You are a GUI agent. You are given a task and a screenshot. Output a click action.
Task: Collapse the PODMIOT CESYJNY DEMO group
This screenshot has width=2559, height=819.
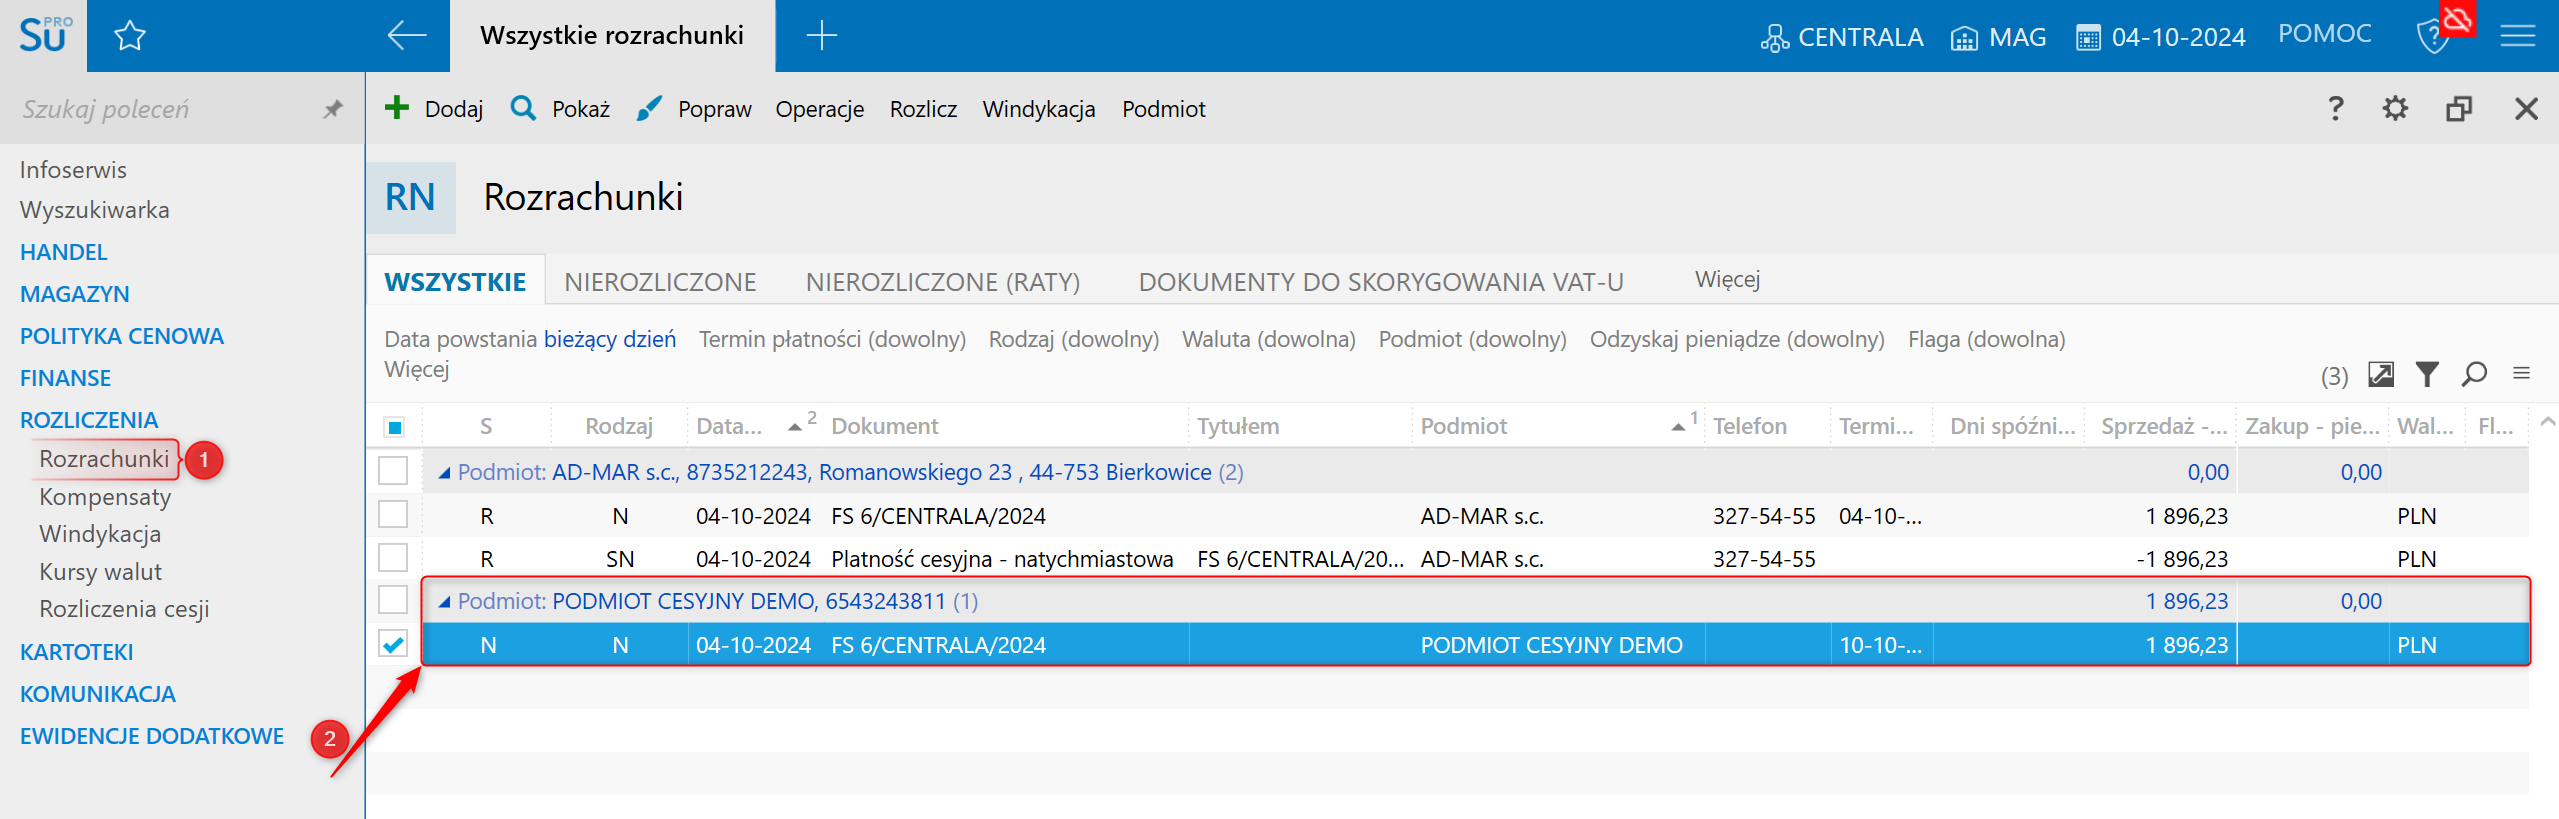(x=444, y=602)
